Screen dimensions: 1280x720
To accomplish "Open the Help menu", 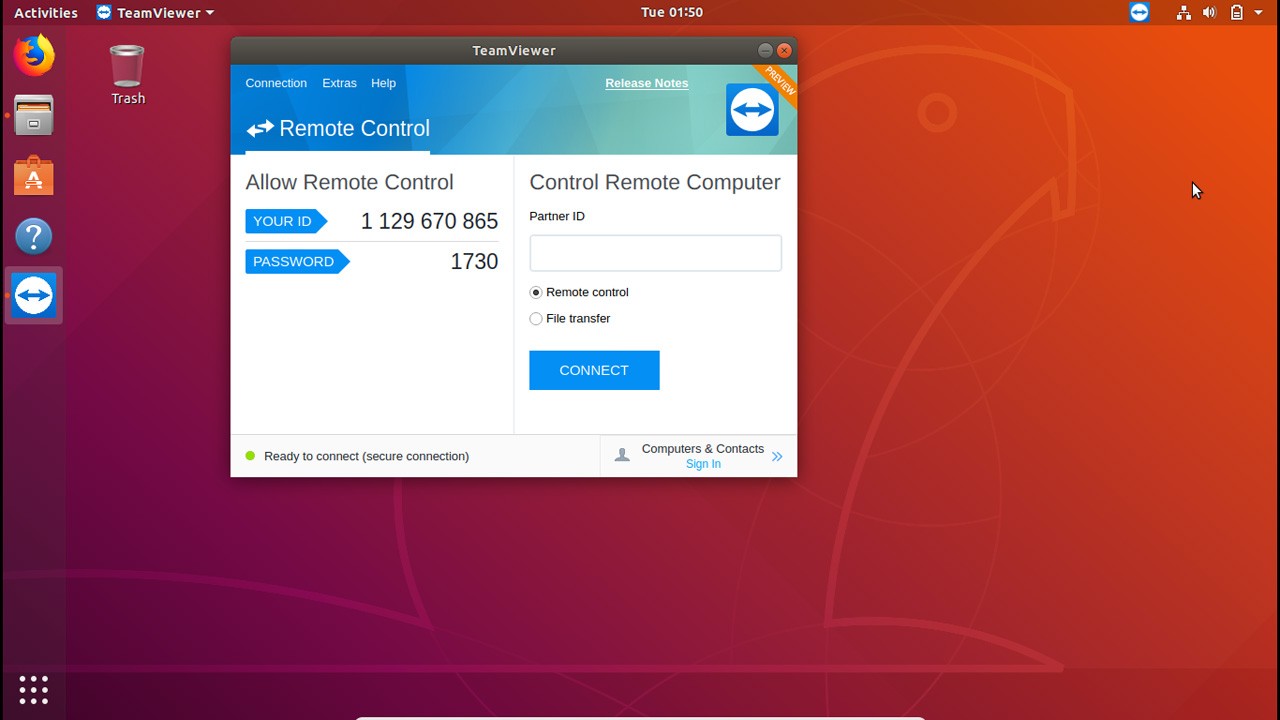I will click(383, 83).
